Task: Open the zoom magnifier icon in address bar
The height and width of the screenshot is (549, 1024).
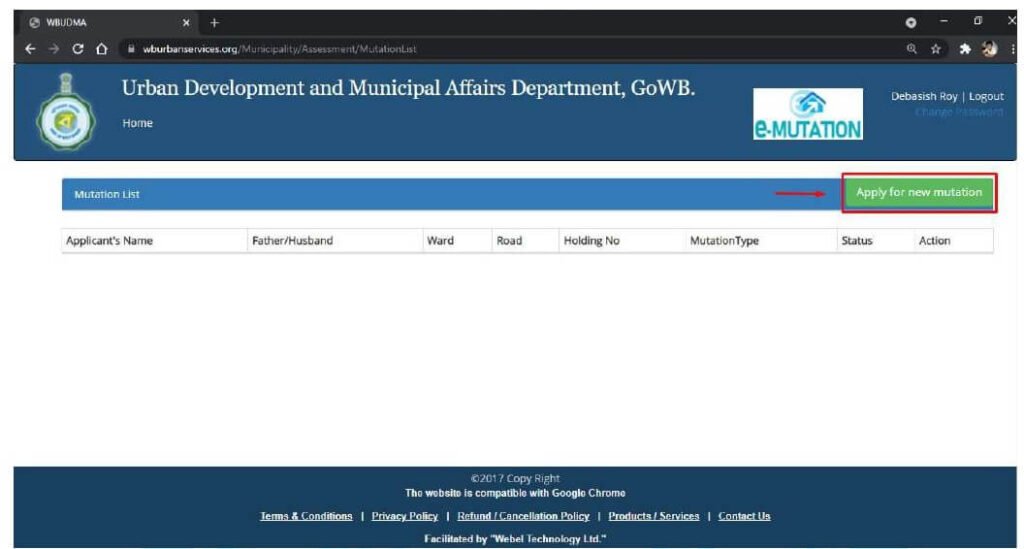Action: pyautogui.click(x=912, y=49)
